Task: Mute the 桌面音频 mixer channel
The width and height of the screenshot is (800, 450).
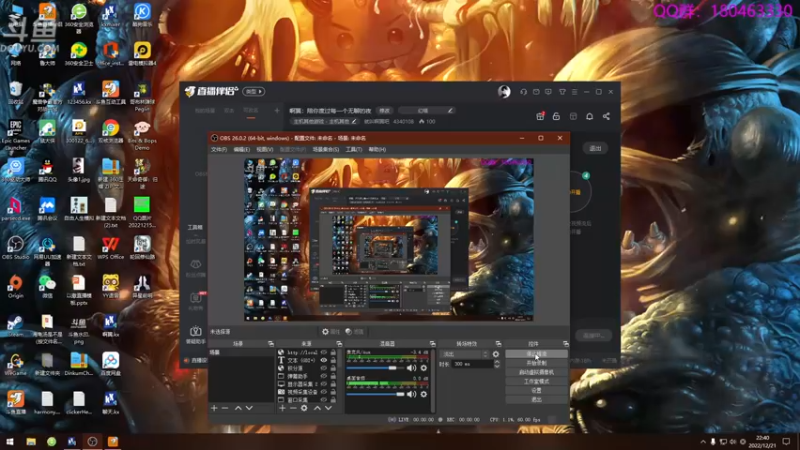Action: (411, 394)
